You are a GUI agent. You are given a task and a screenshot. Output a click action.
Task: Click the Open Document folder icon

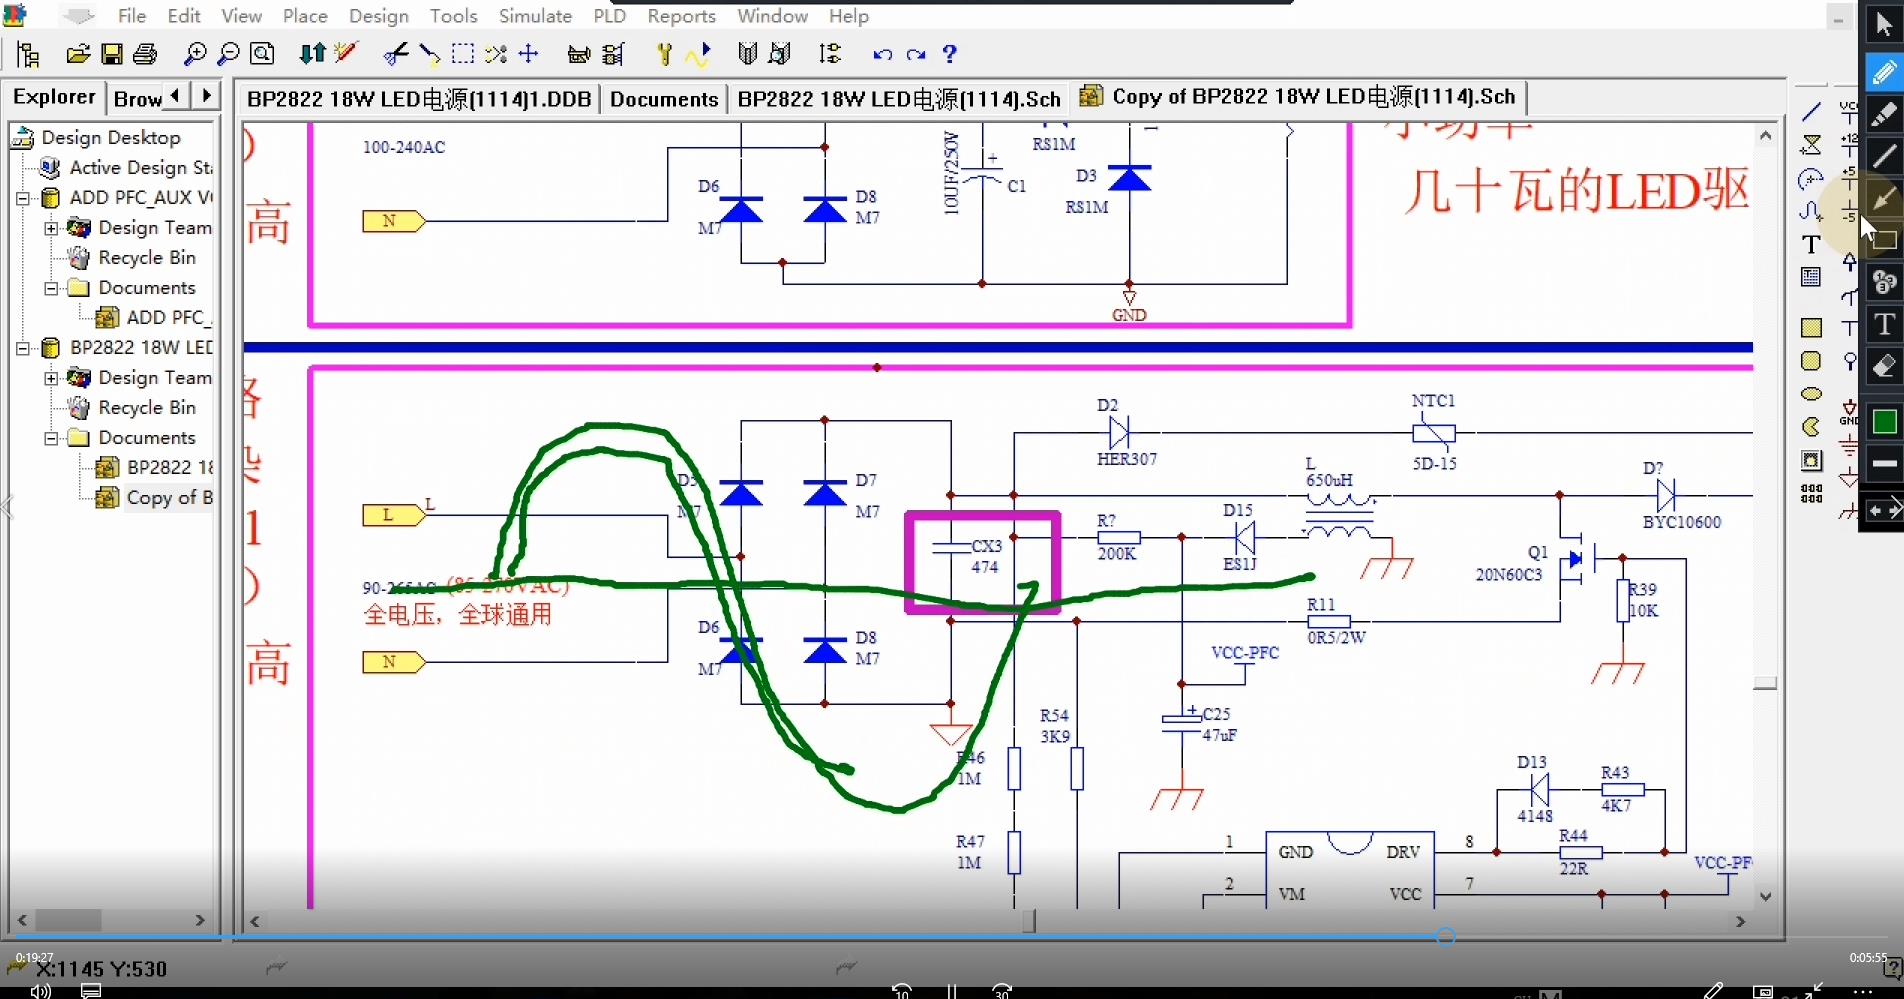pyautogui.click(x=78, y=54)
